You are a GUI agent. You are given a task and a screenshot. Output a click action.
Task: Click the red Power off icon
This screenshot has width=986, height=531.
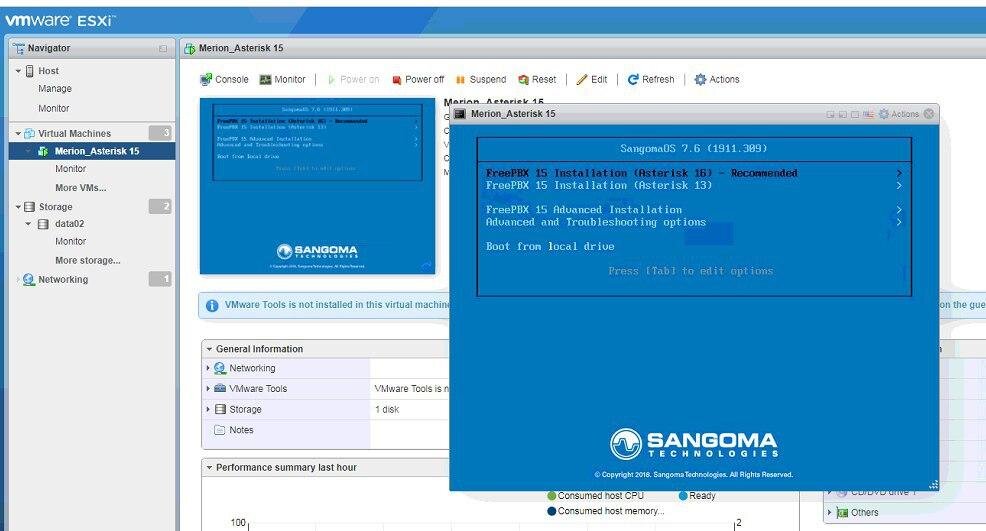point(397,80)
